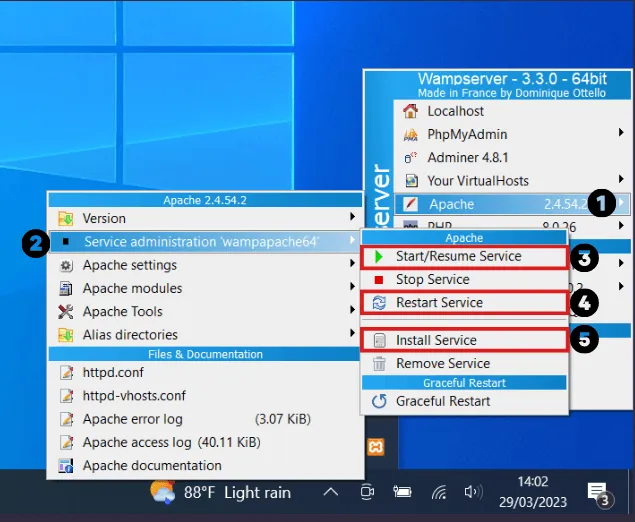Expand the PHP submenu arrow
The image size is (635, 522).
tap(621, 226)
